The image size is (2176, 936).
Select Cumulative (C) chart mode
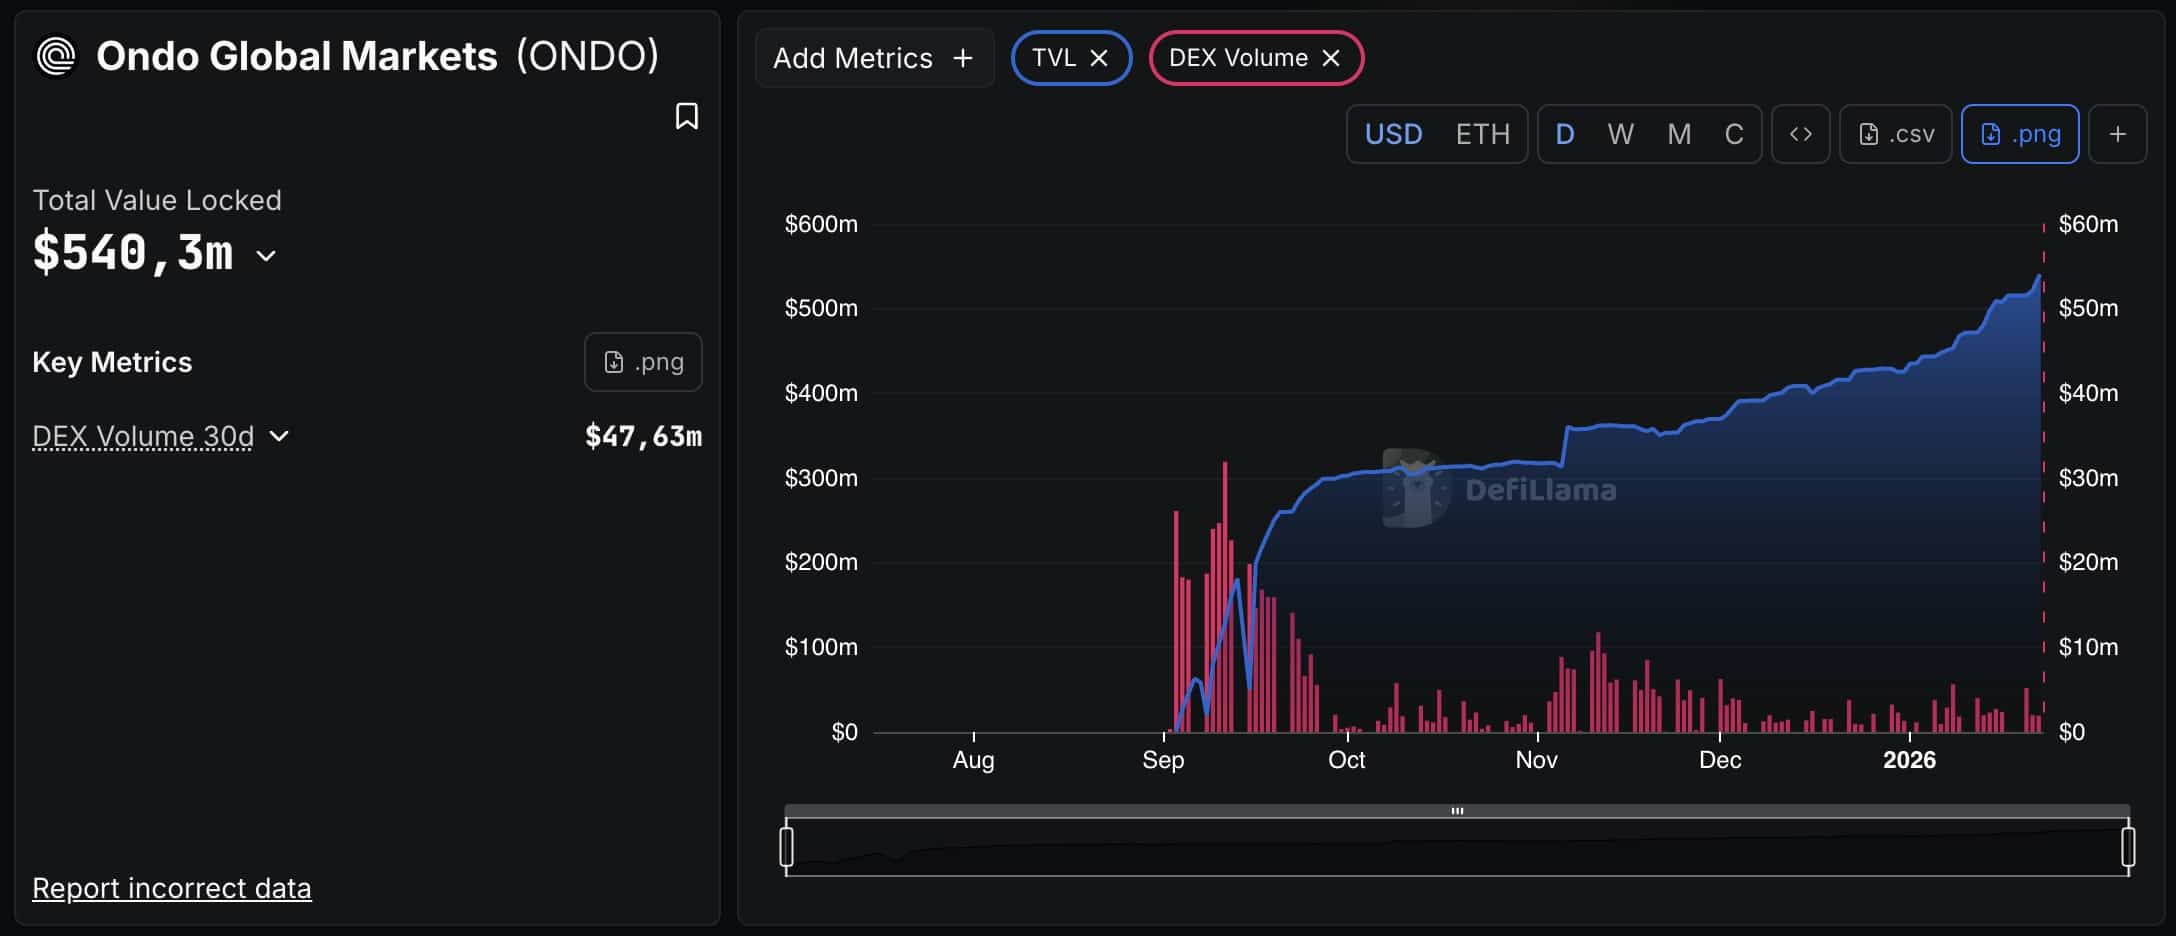coord(1734,134)
